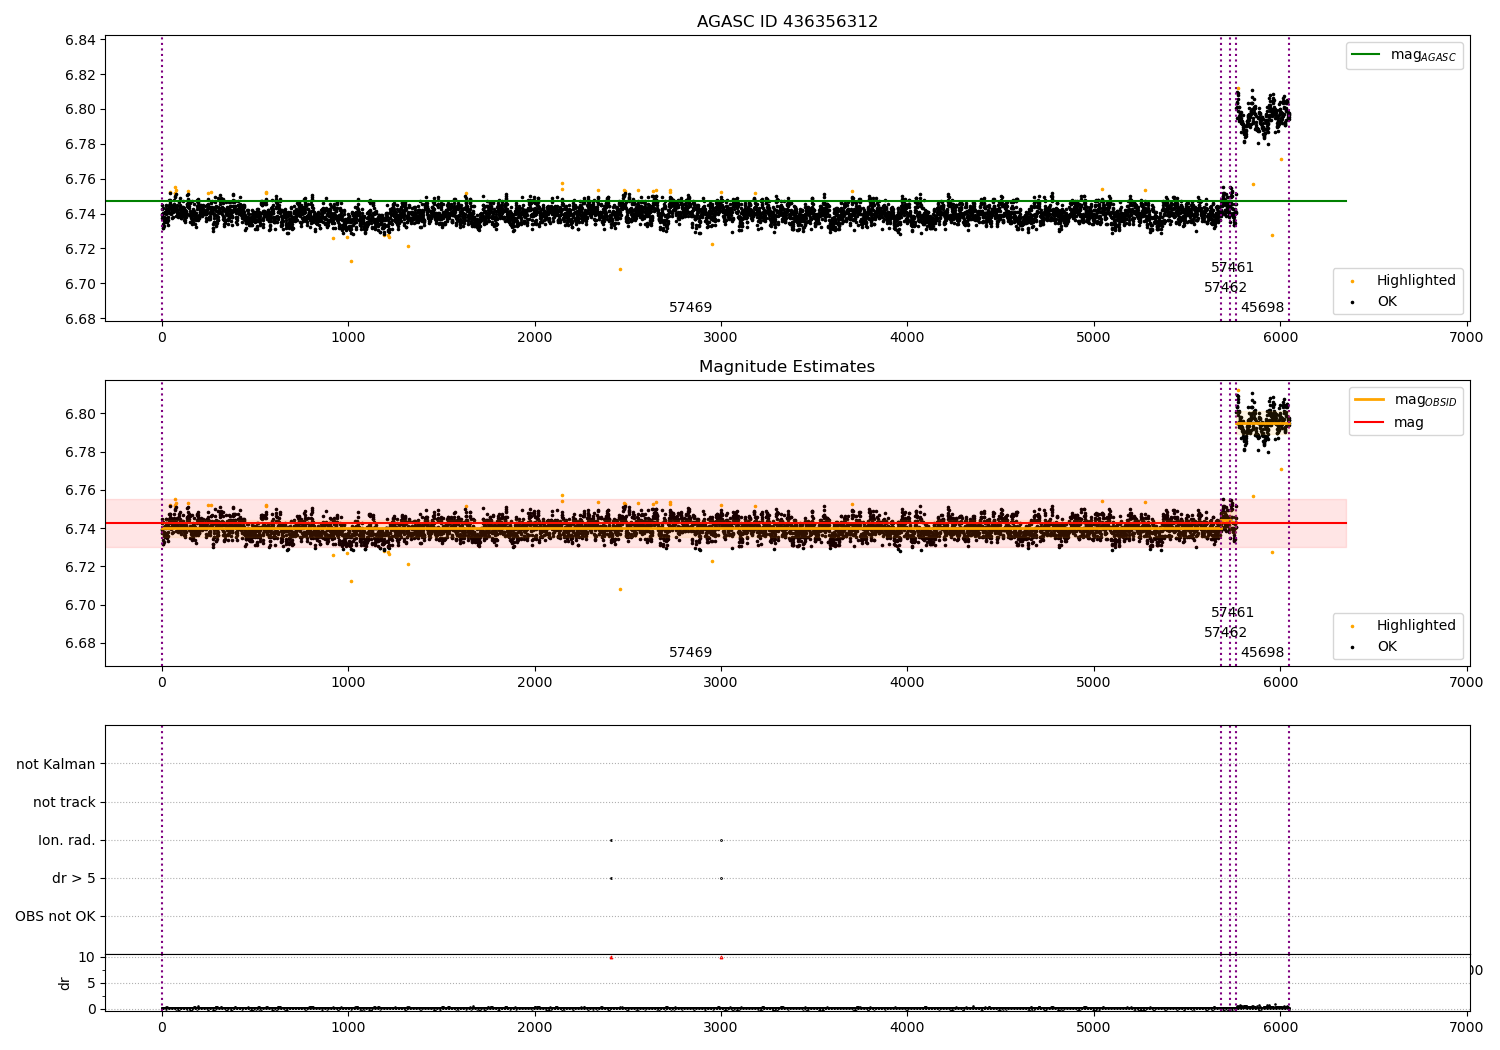Click the plot title 'AGASC ID 436356312'
The height and width of the screenshot is (1050, 1500).
tap(787, 22)
